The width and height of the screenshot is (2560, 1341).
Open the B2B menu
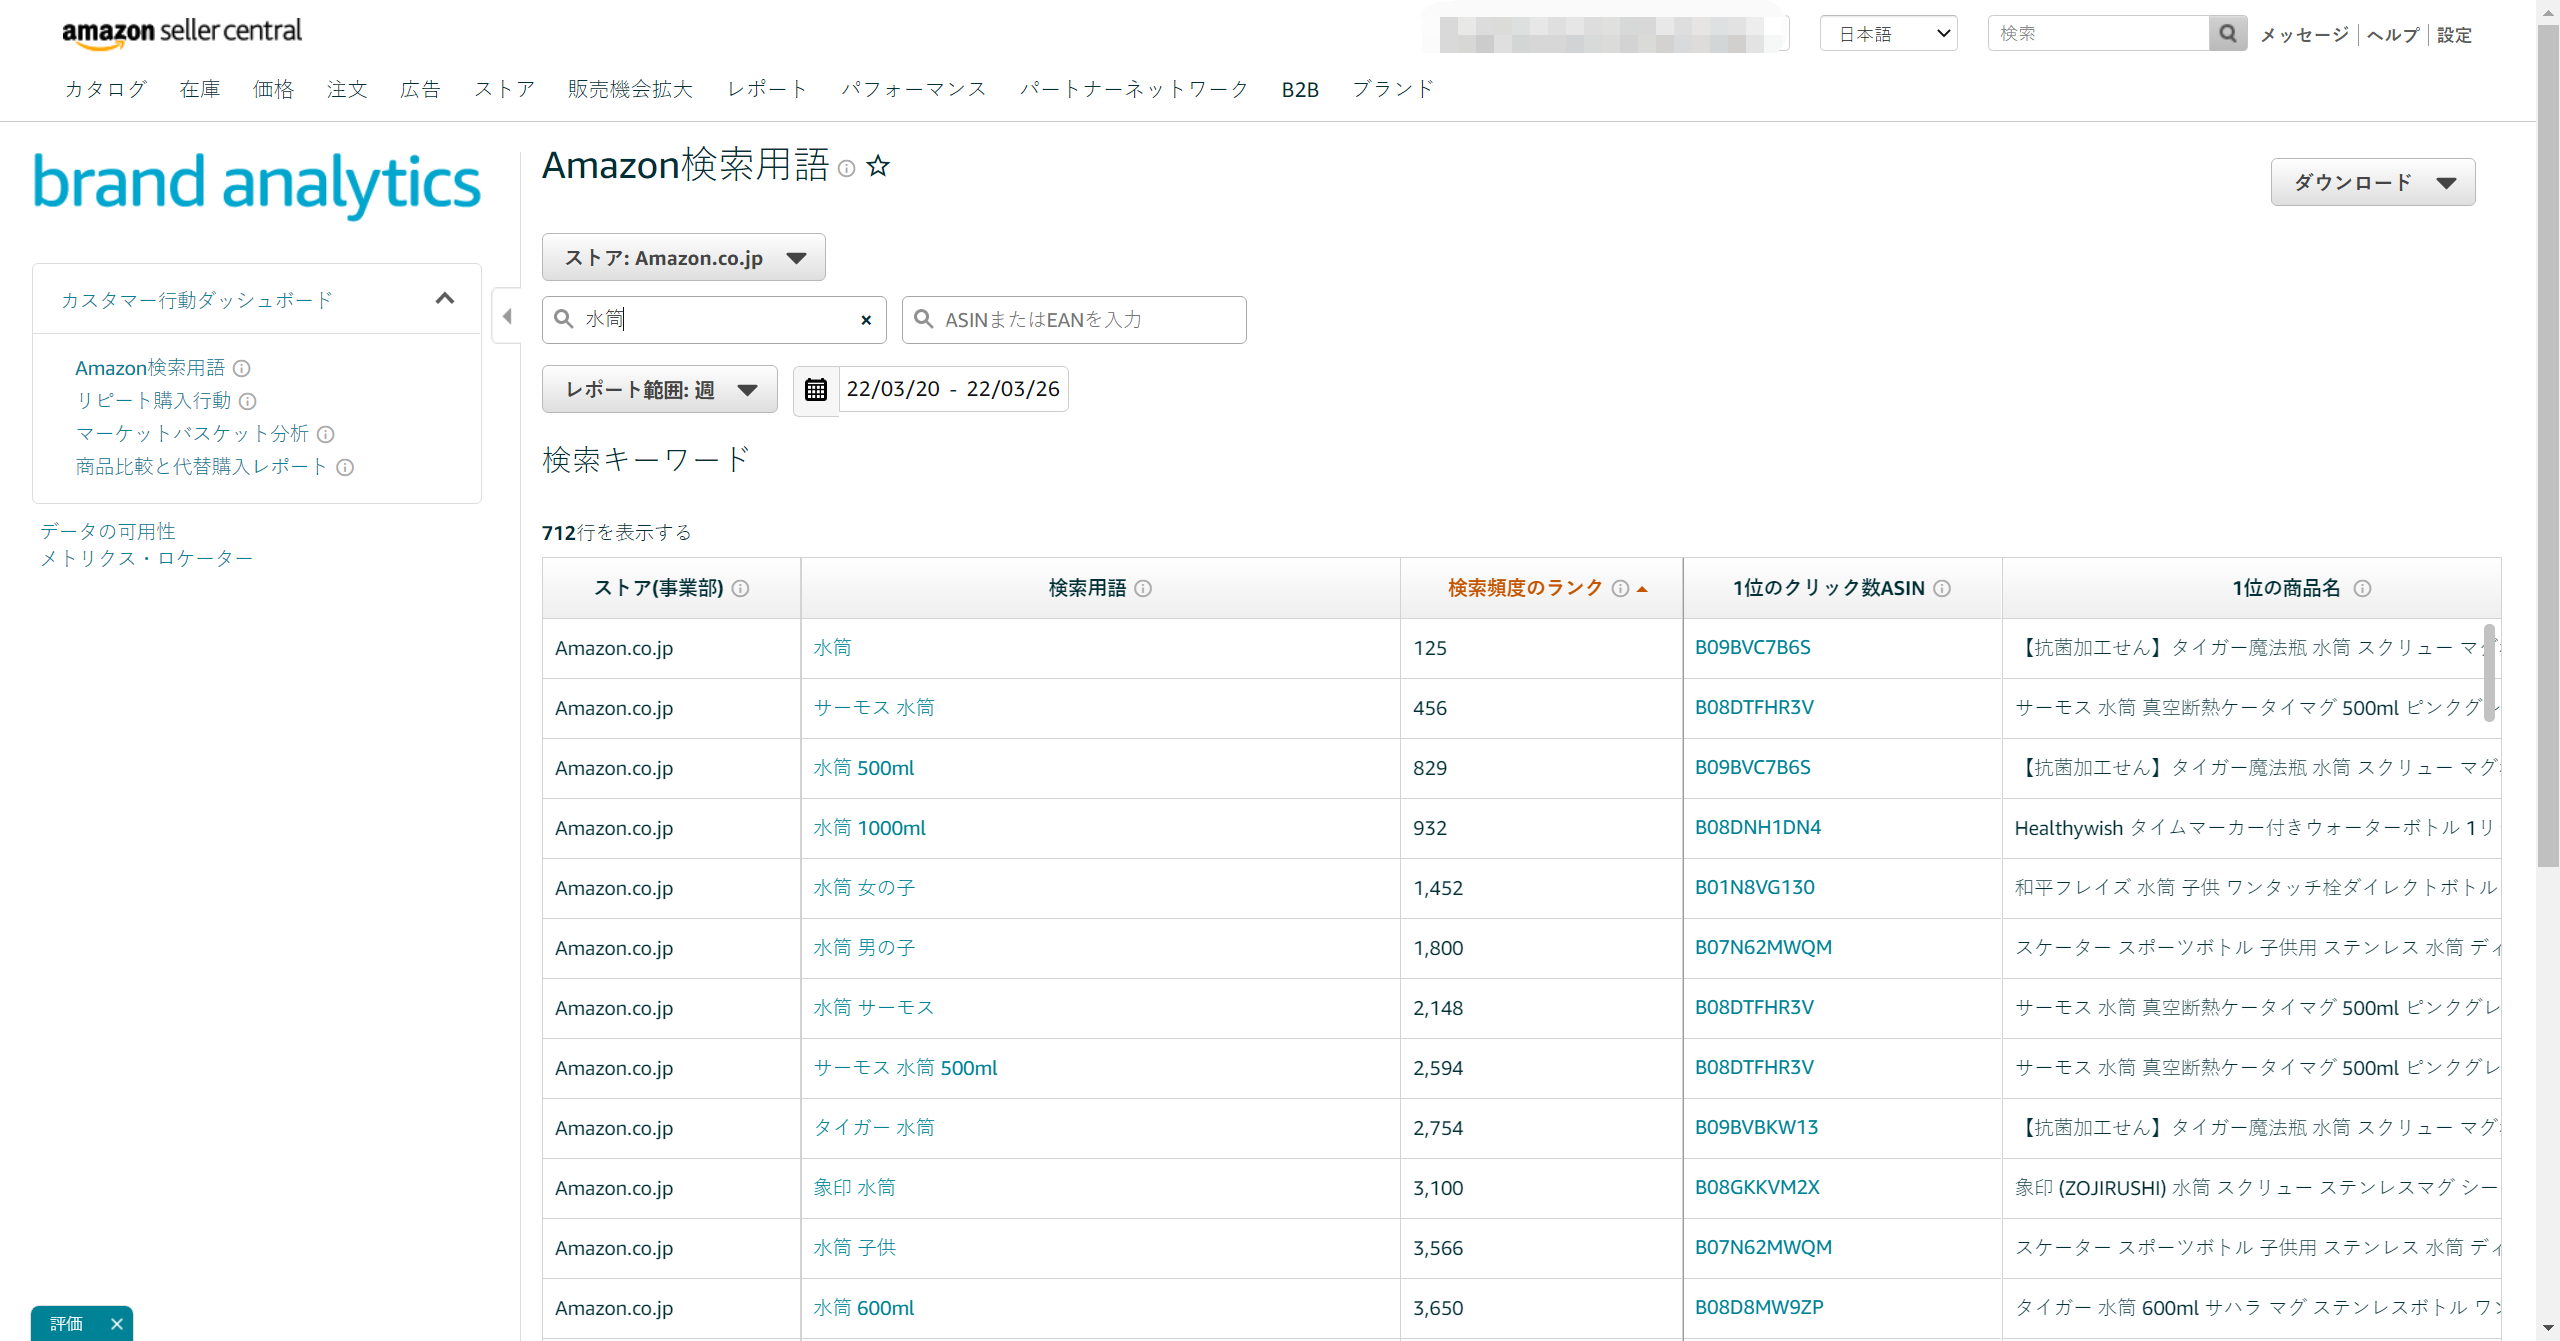[x=1300, y=89]
